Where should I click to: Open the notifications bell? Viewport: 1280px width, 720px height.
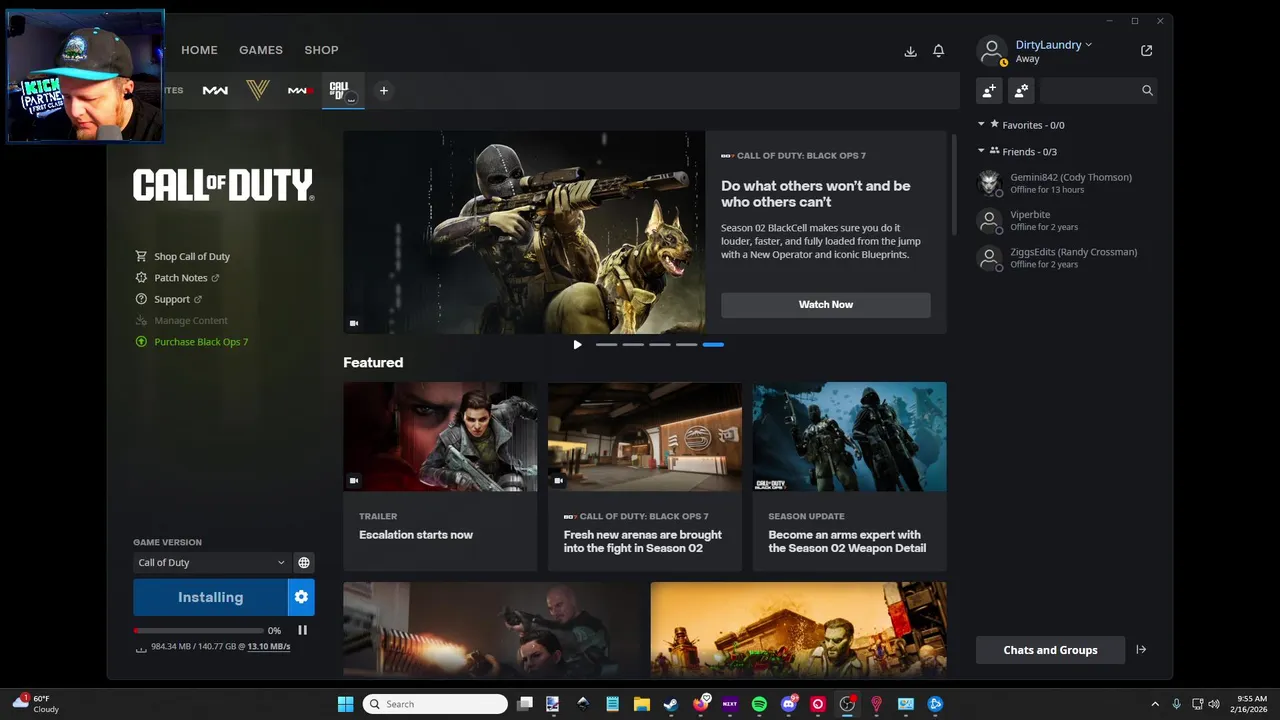(x=938, y=51)
